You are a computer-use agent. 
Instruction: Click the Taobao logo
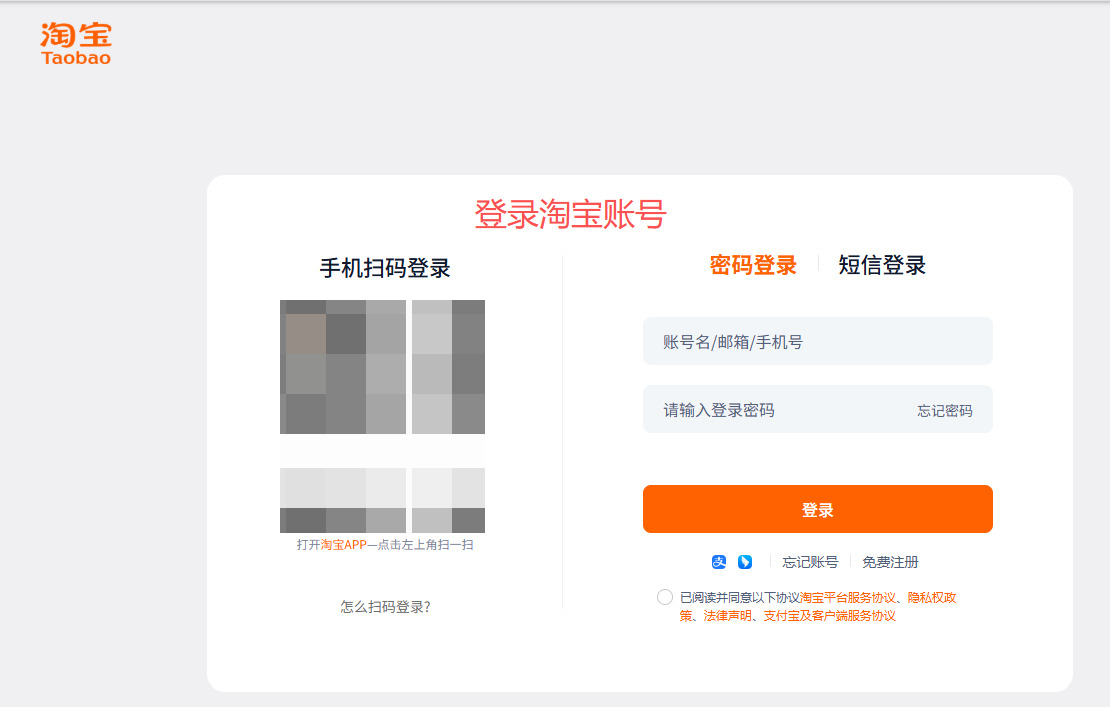[x=76, y=44]
